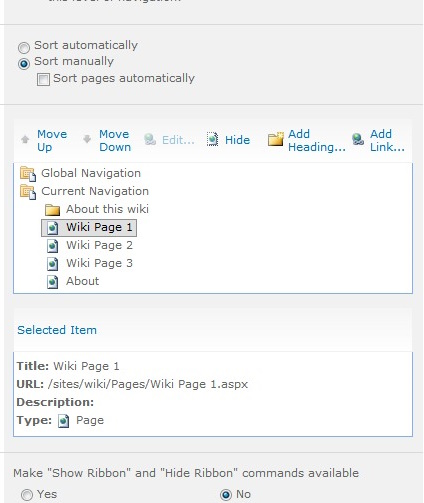Click the Current Navigation folder icon
Screen dimensions: 424x503
pyautogui.click(x=28, y=192)
